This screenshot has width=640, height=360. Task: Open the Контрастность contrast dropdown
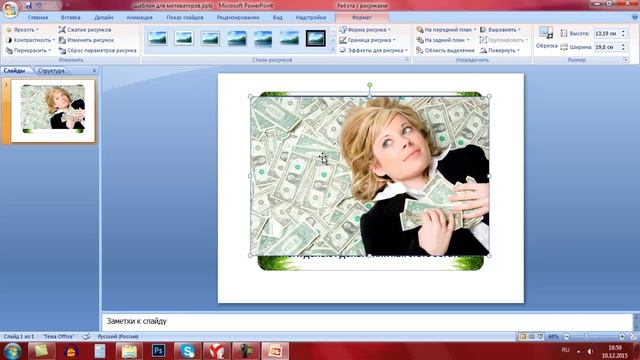pos(30,40)
